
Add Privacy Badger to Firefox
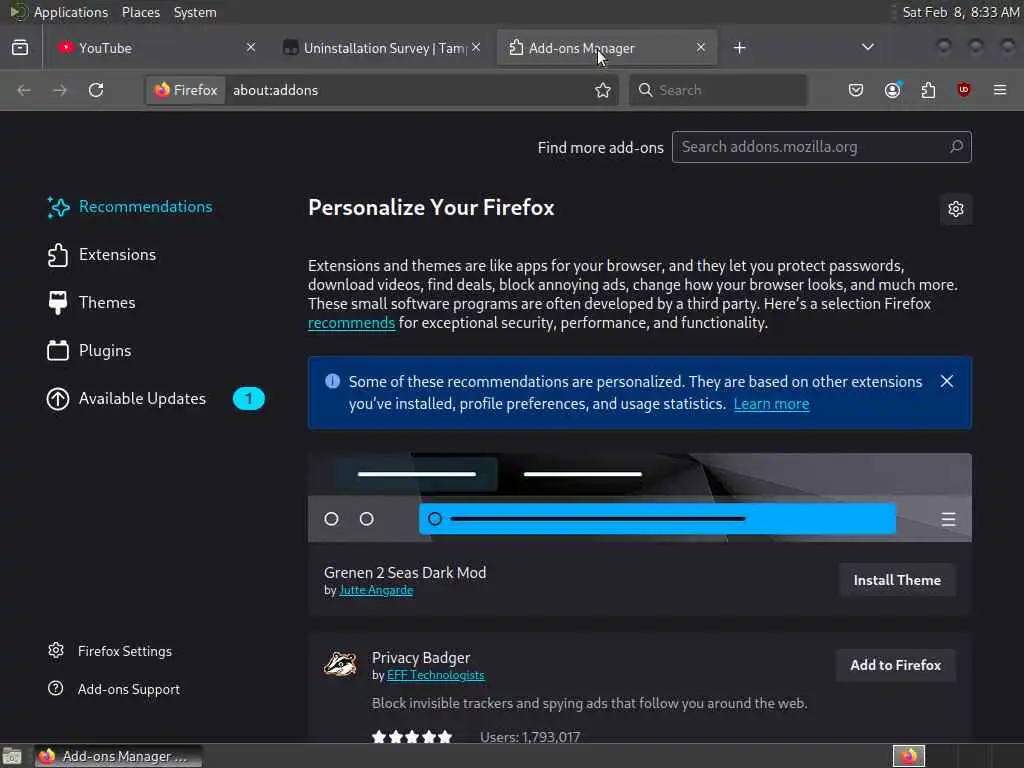tap(895, 665)
